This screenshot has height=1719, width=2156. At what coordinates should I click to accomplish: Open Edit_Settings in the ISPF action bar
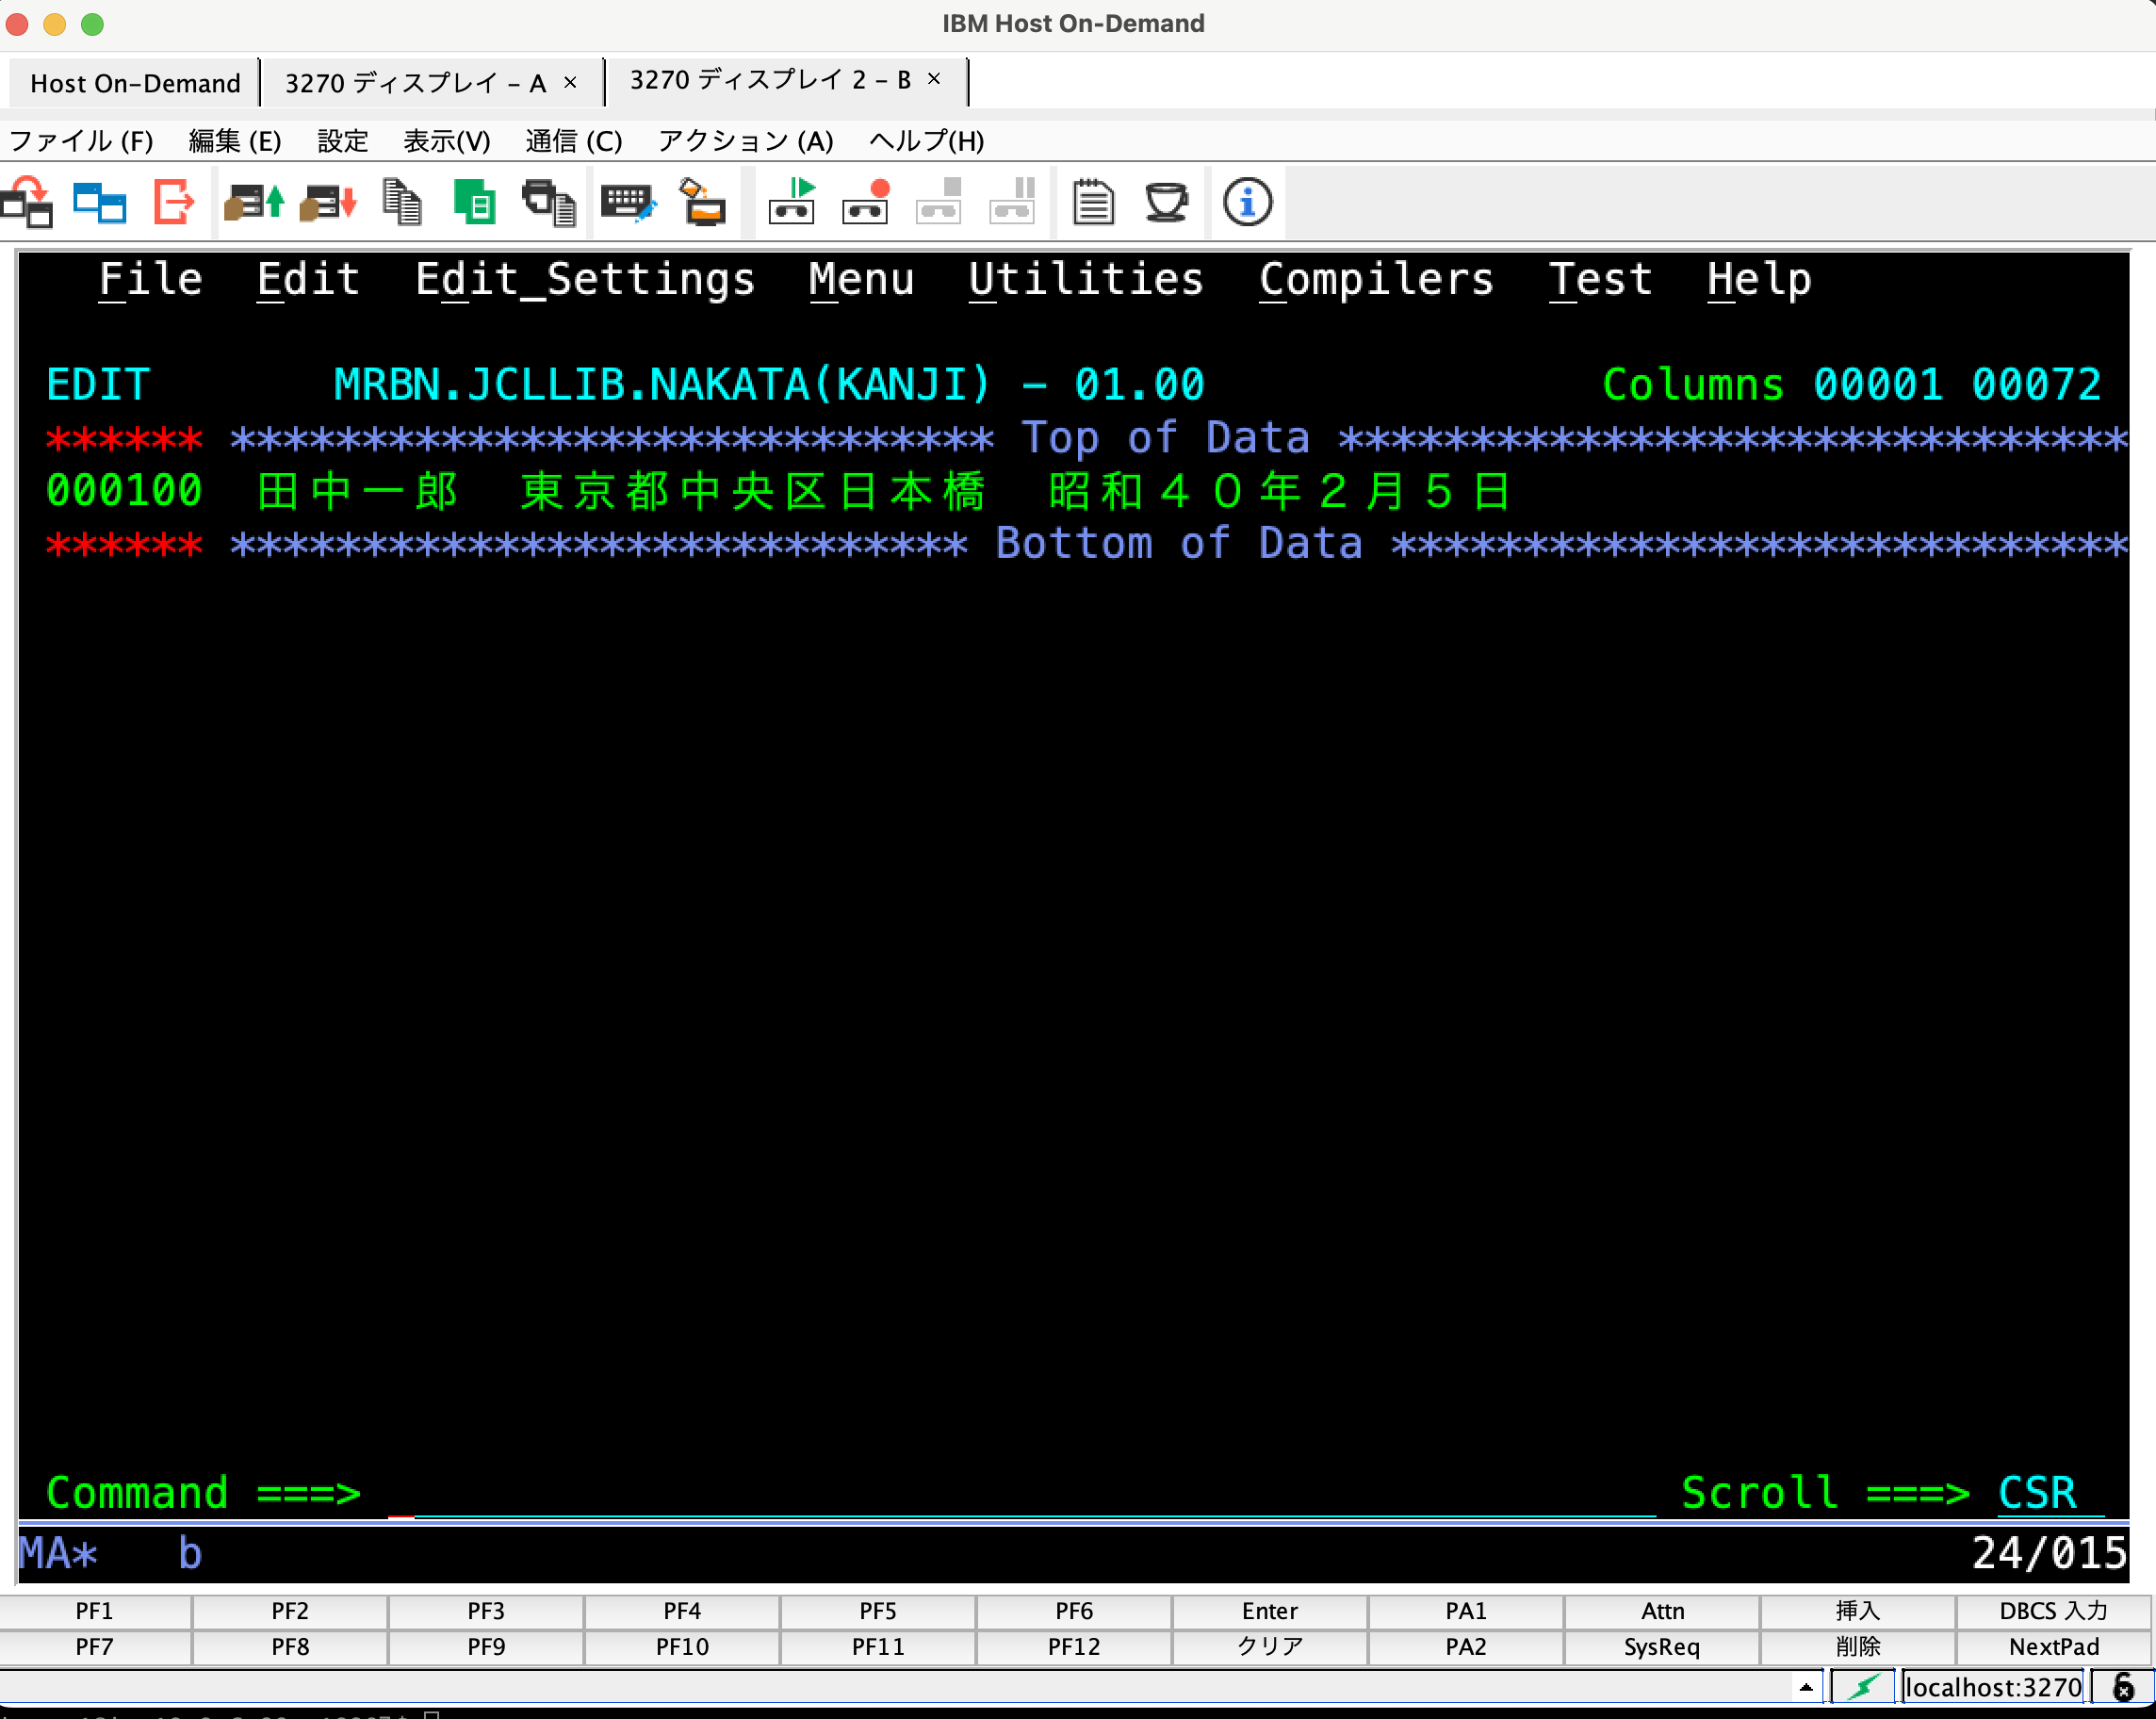tap(585, 279)
